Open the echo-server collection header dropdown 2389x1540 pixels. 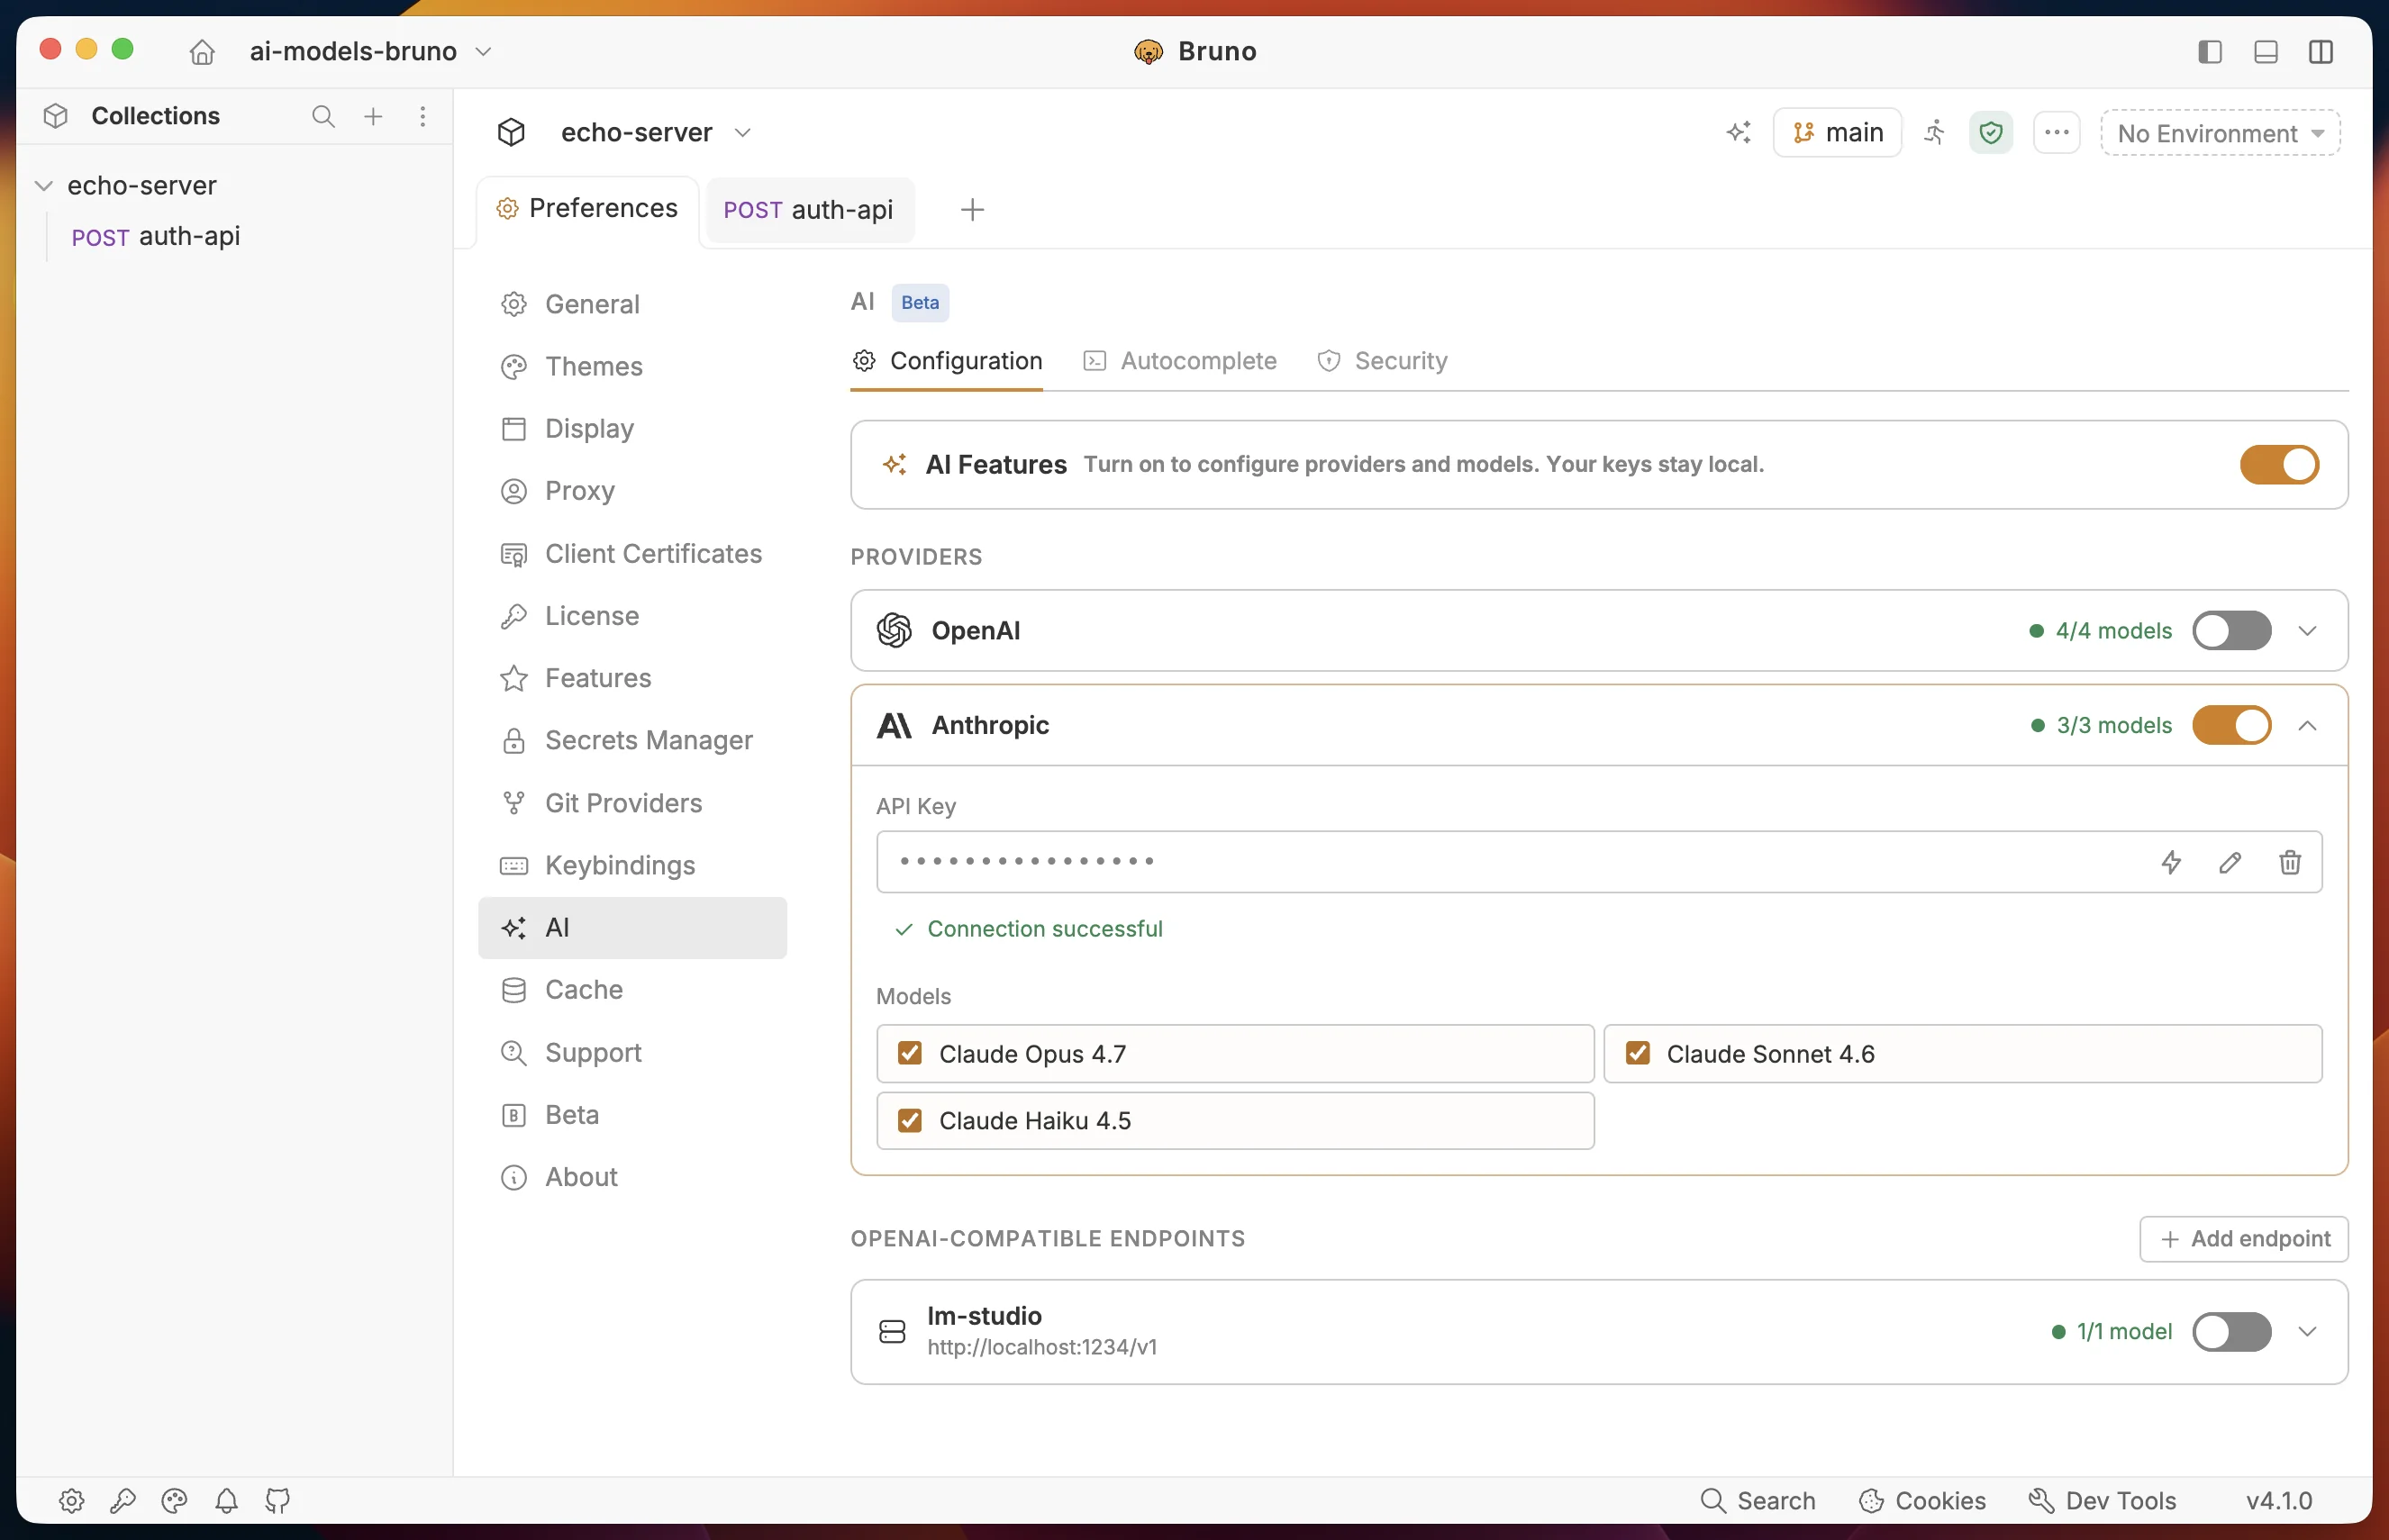(x=656, y=132)
